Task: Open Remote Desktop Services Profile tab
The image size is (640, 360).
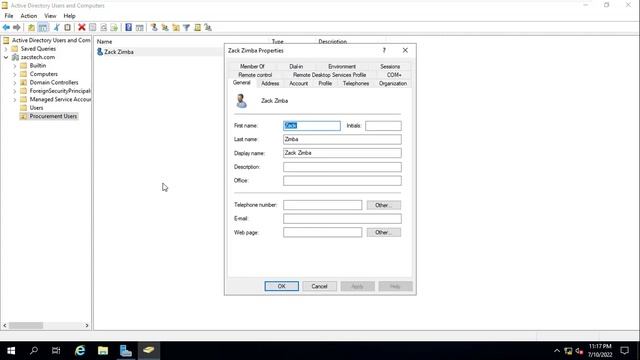Action: (329, 75)
